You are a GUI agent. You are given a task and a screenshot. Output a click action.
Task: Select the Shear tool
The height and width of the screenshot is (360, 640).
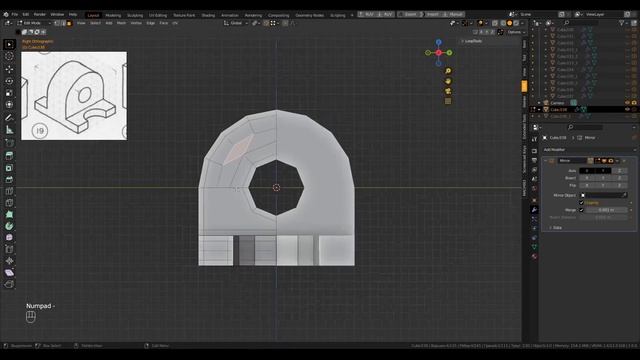click(x=9, y=272)
